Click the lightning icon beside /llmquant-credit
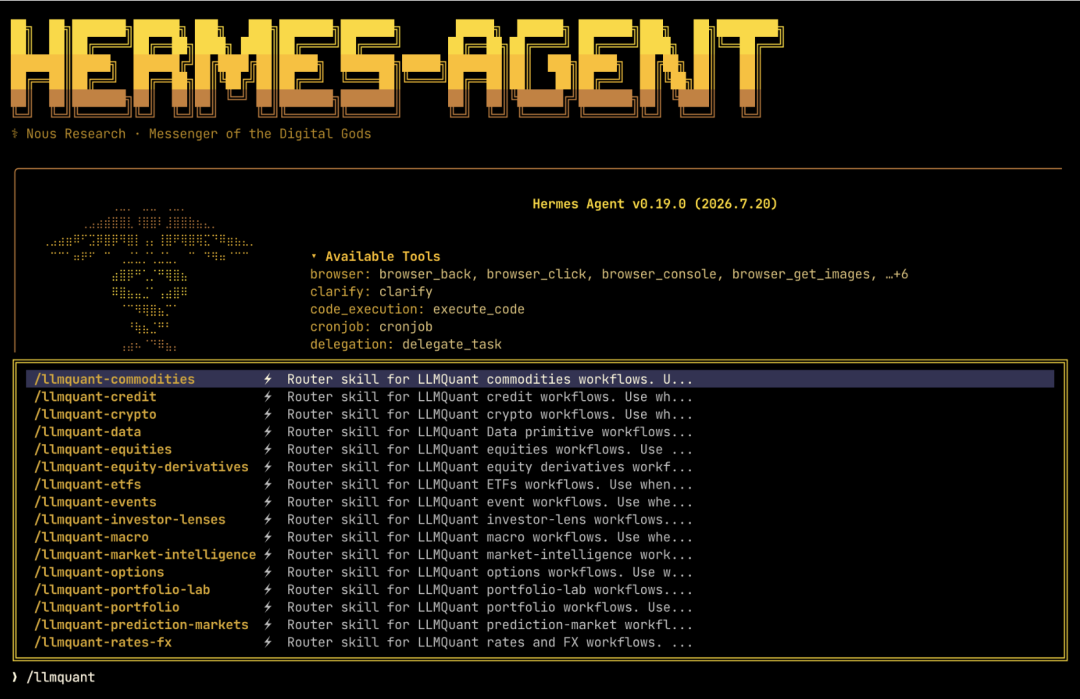The image size is (1080, 699). click(x=268, y=397)
